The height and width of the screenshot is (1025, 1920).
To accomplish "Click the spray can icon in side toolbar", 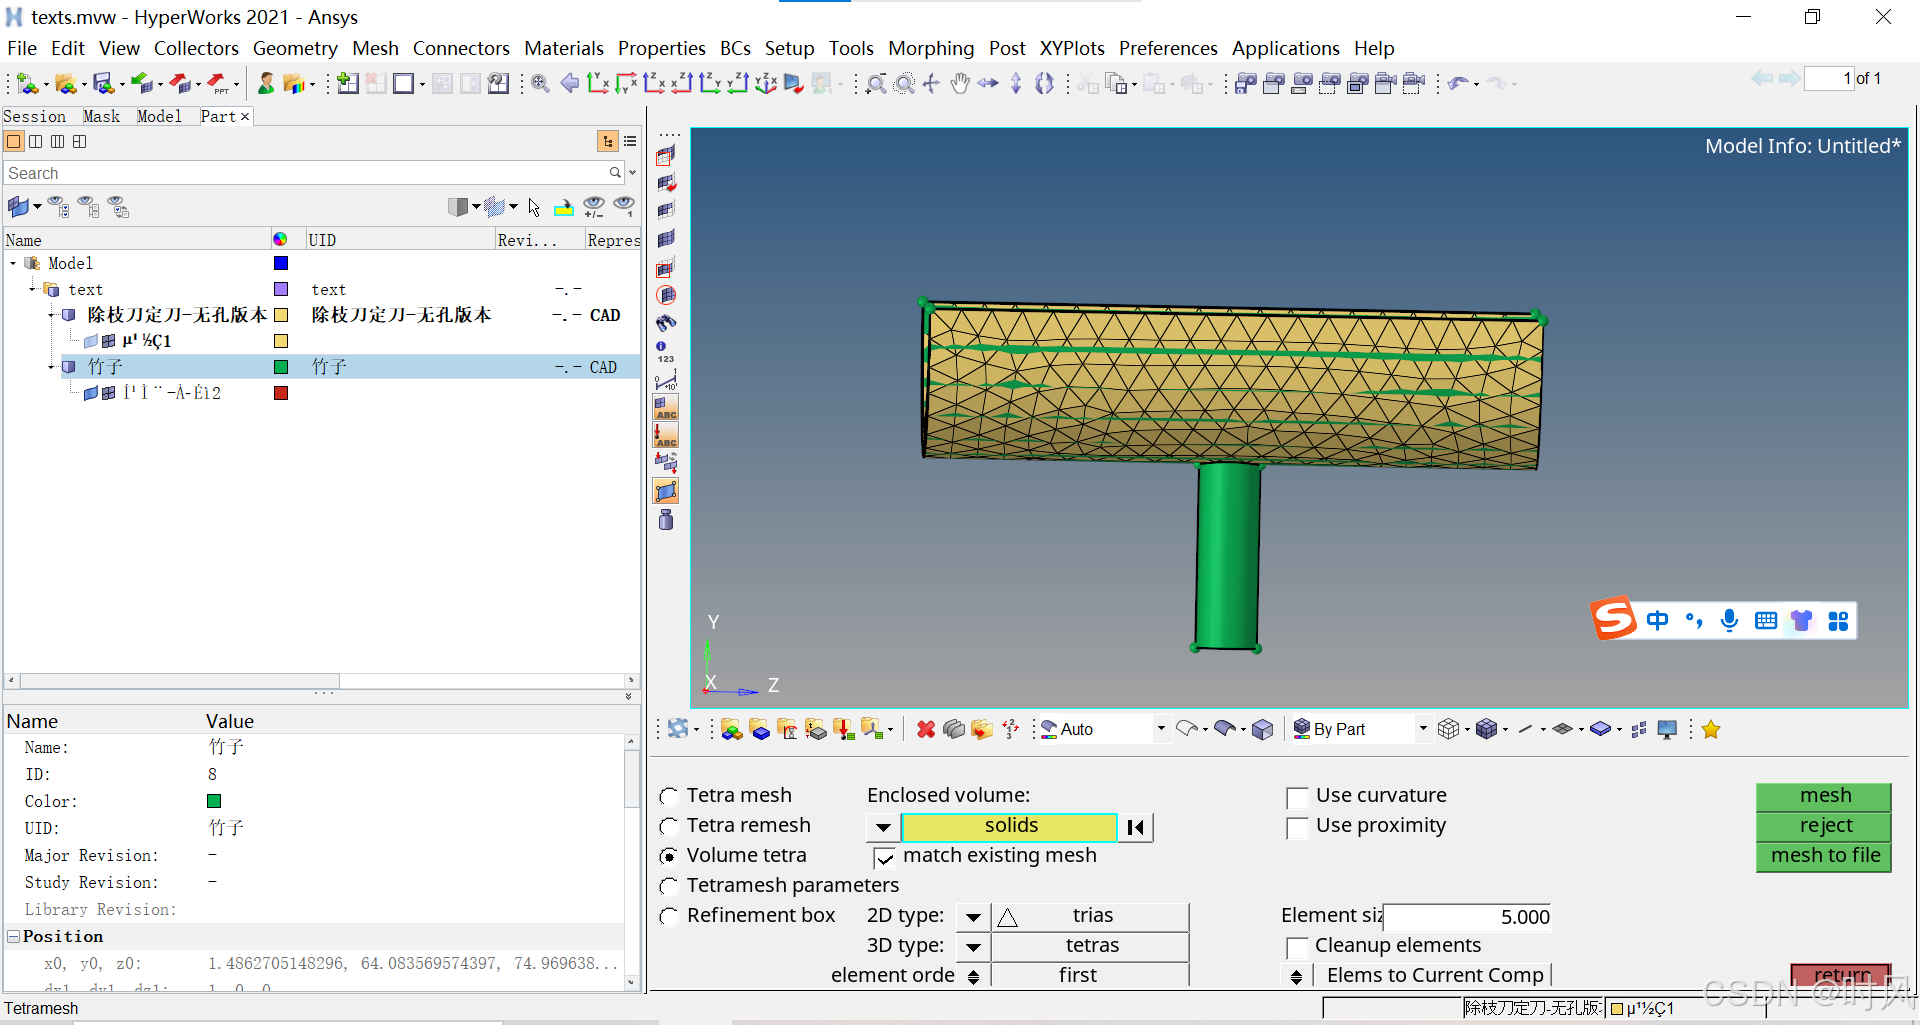I will [x=666, y=520].
